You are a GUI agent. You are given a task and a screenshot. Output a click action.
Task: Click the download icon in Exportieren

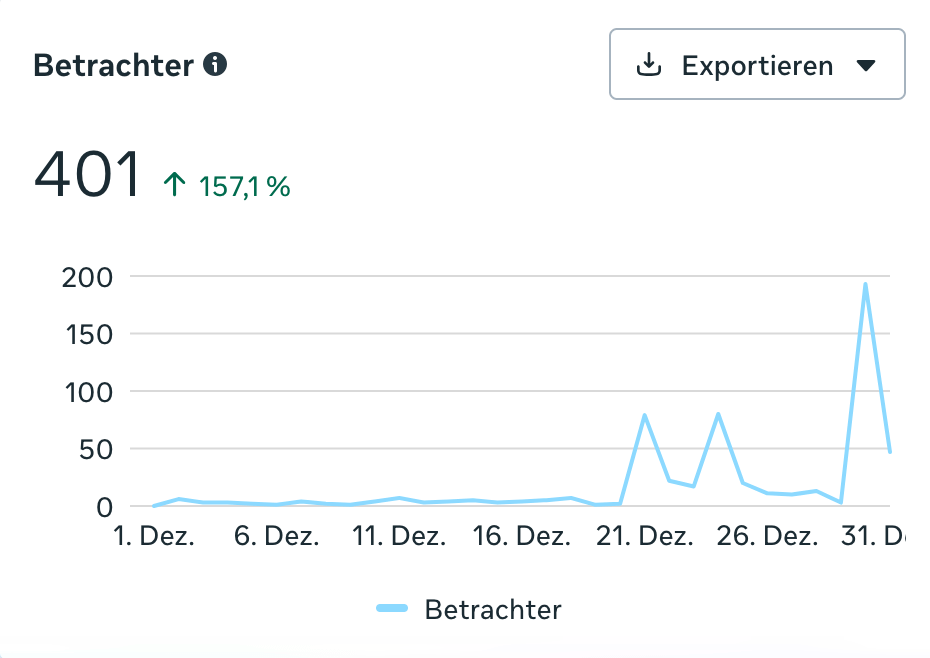[x=650, y=66]
